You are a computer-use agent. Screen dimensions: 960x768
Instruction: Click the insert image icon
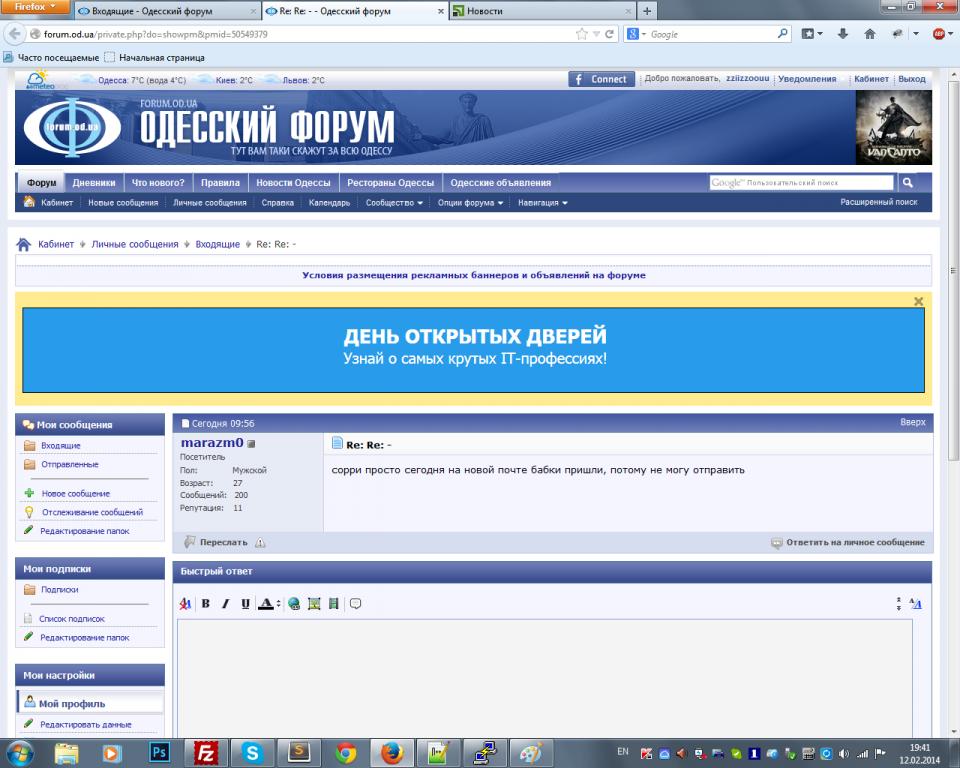314,604
